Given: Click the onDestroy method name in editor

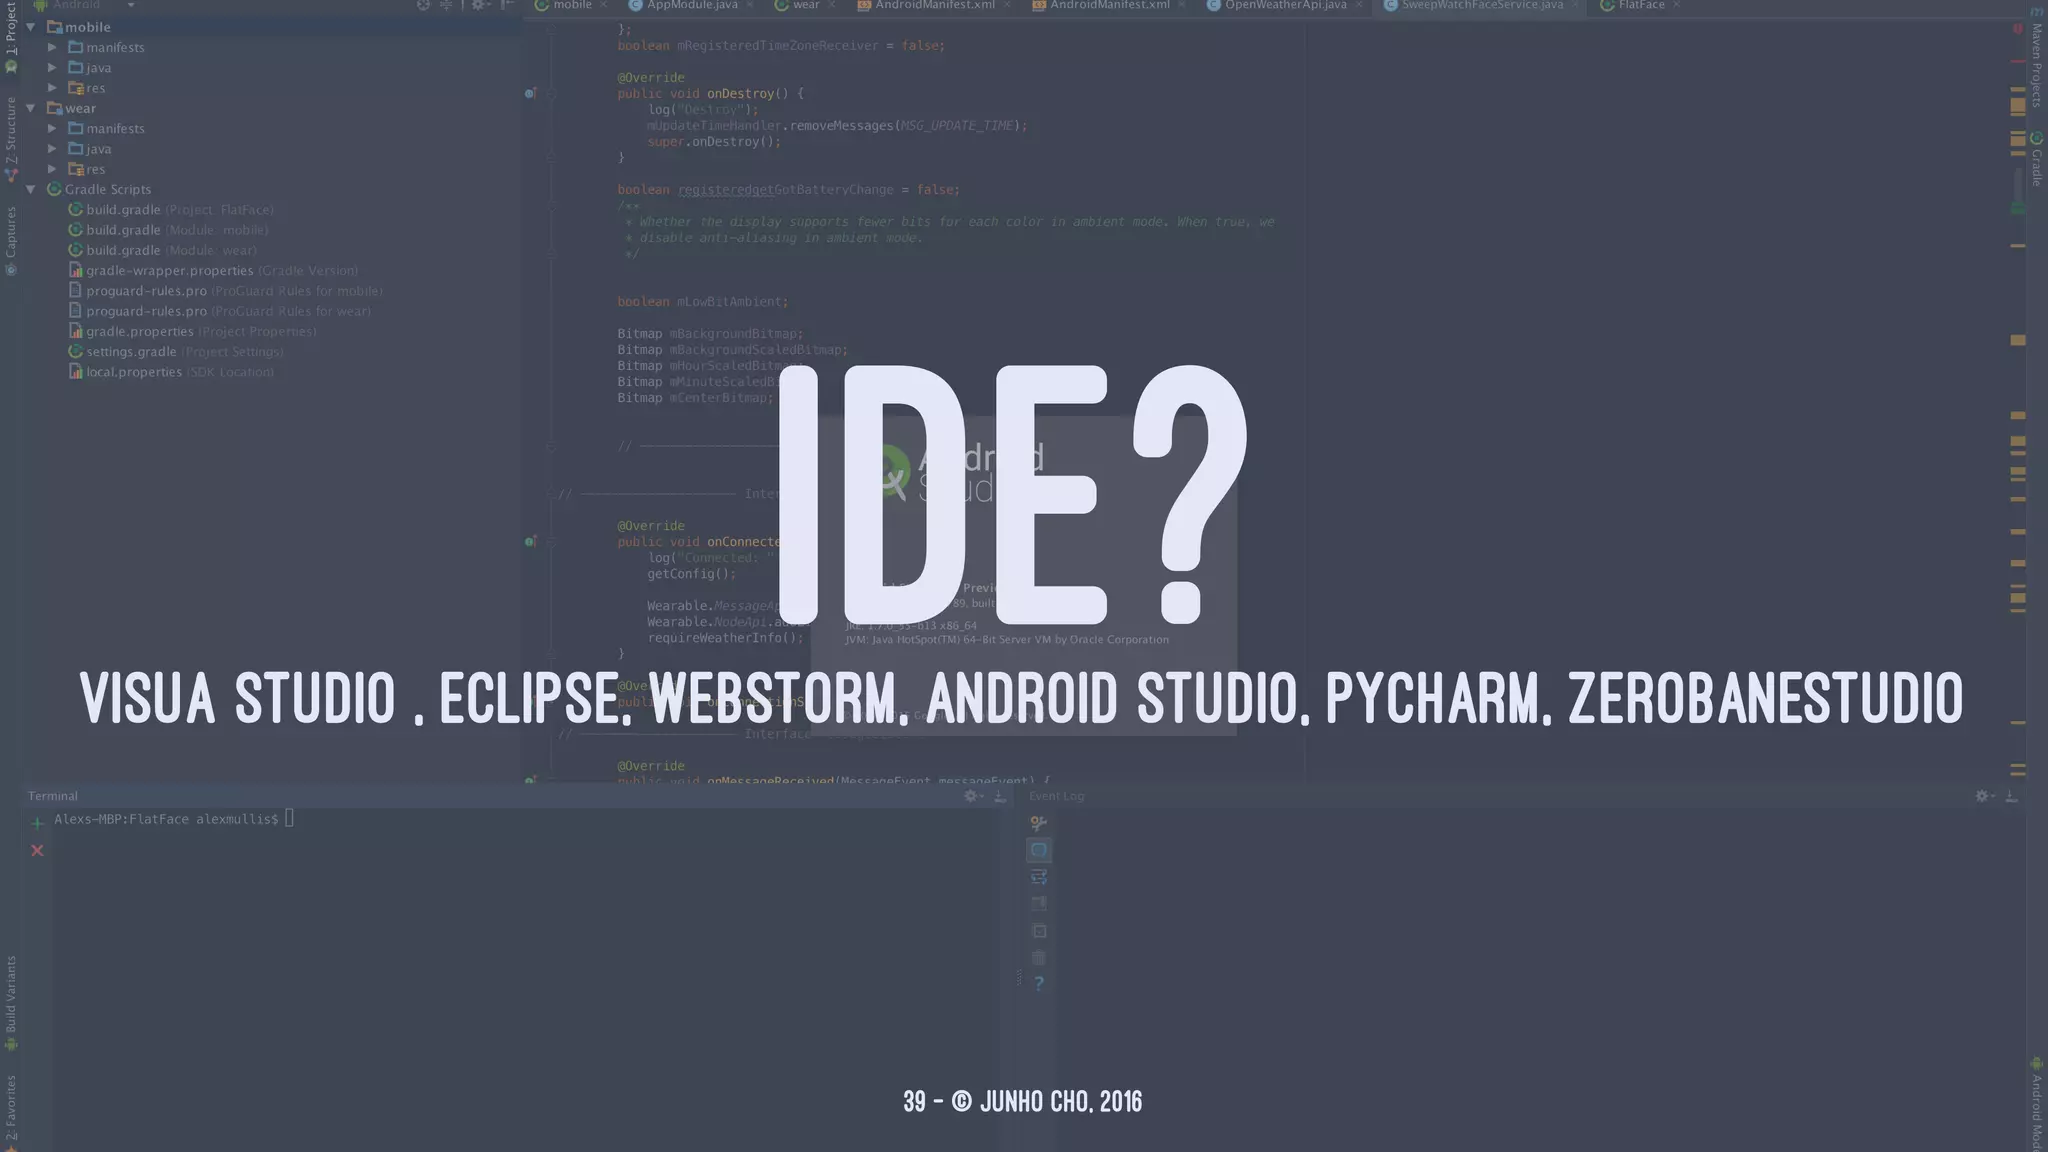Looking at the screenshot, I should 740,93.
